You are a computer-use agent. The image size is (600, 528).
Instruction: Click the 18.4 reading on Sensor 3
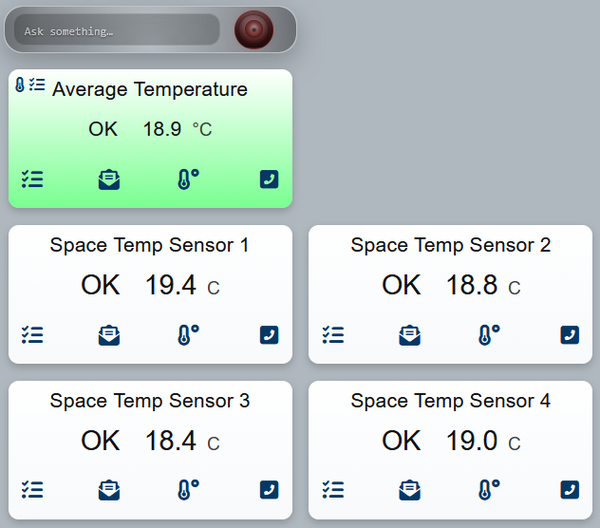[171, 440]
